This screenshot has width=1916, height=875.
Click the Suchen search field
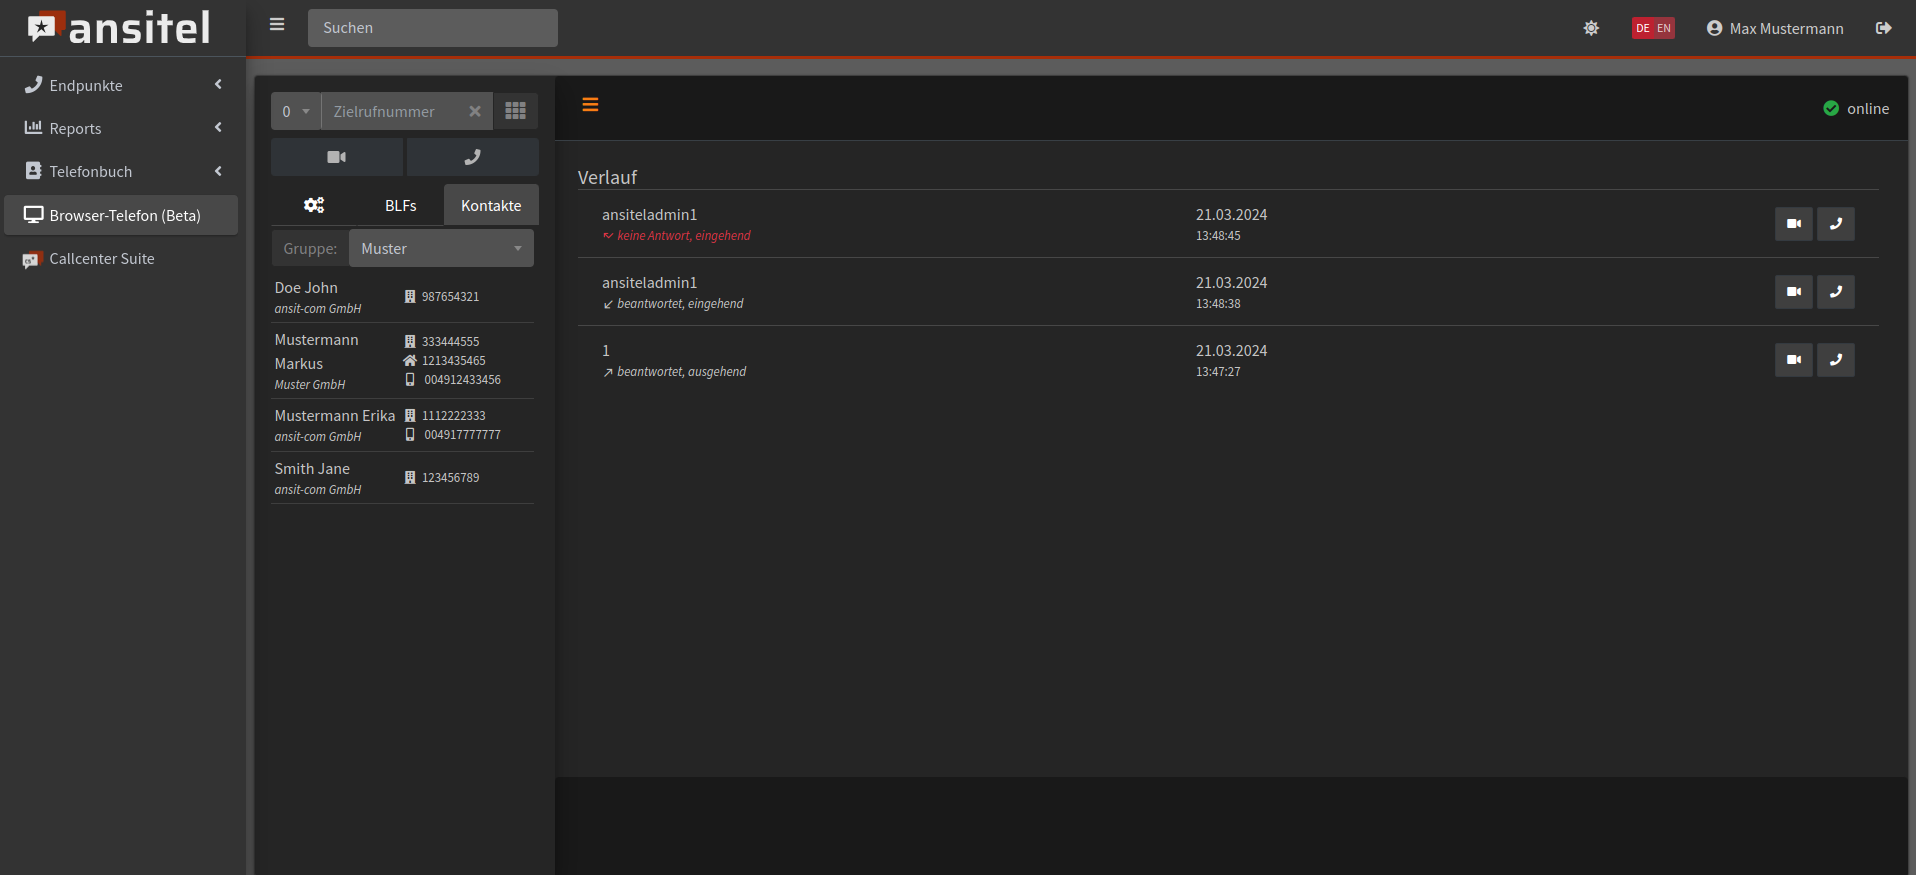pyautogui.click(x=432, y=28)
